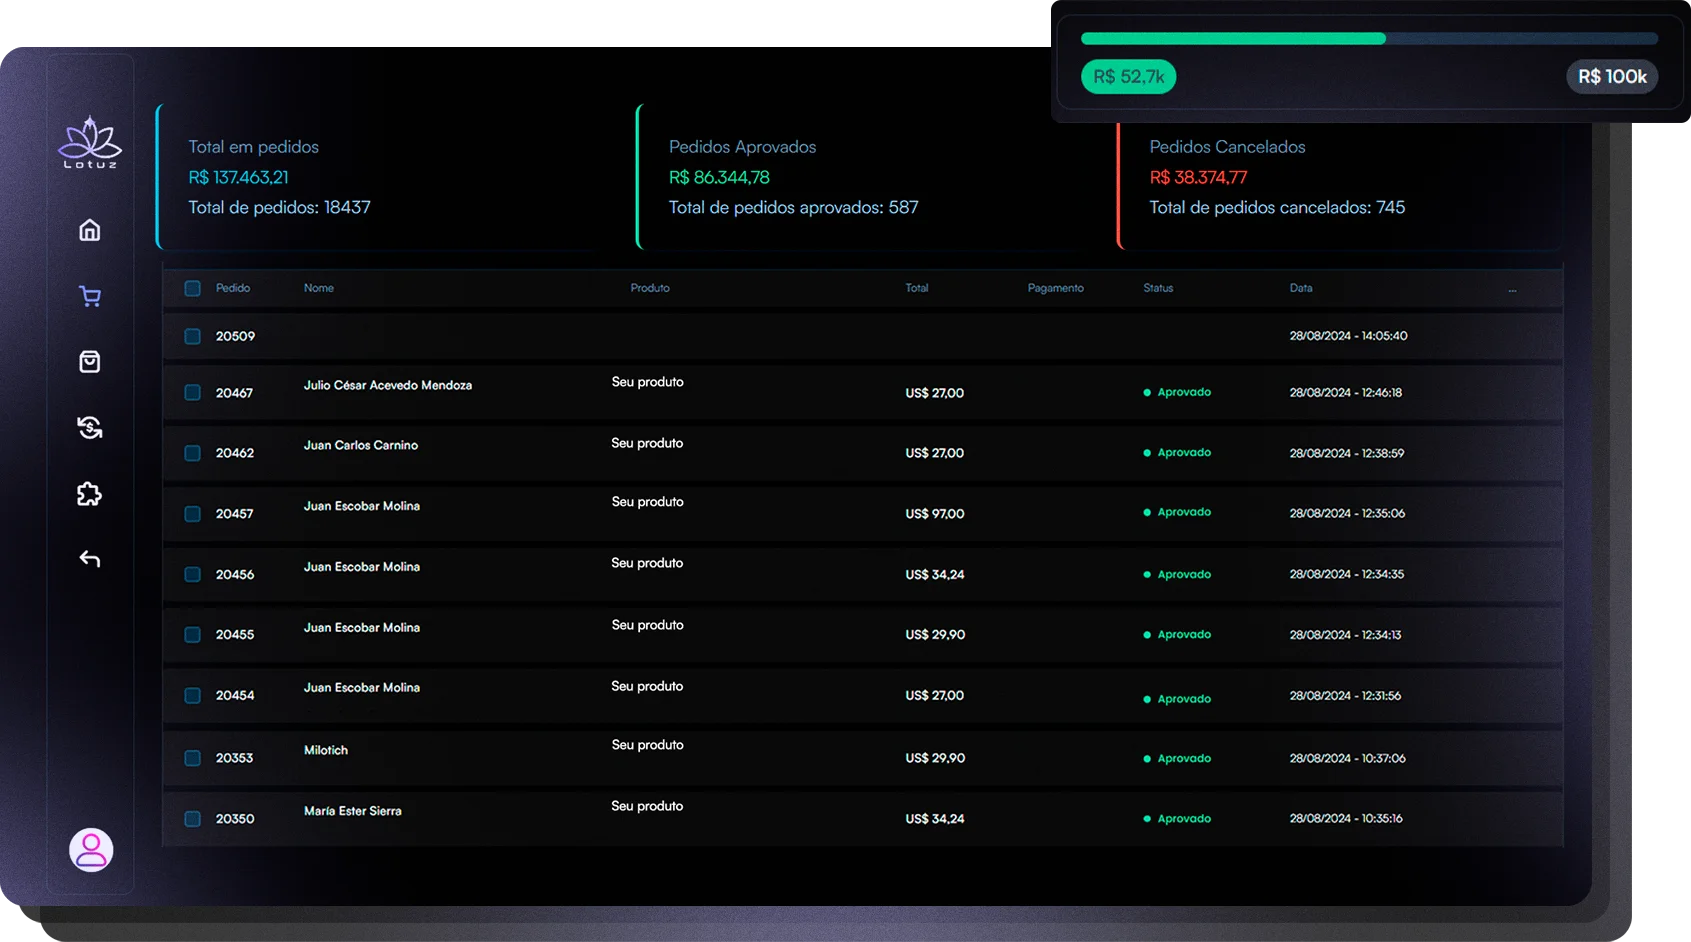Click the green revenue goal progress bar
Viewport: 1691px width, 942px height.
pos(1233,39)
